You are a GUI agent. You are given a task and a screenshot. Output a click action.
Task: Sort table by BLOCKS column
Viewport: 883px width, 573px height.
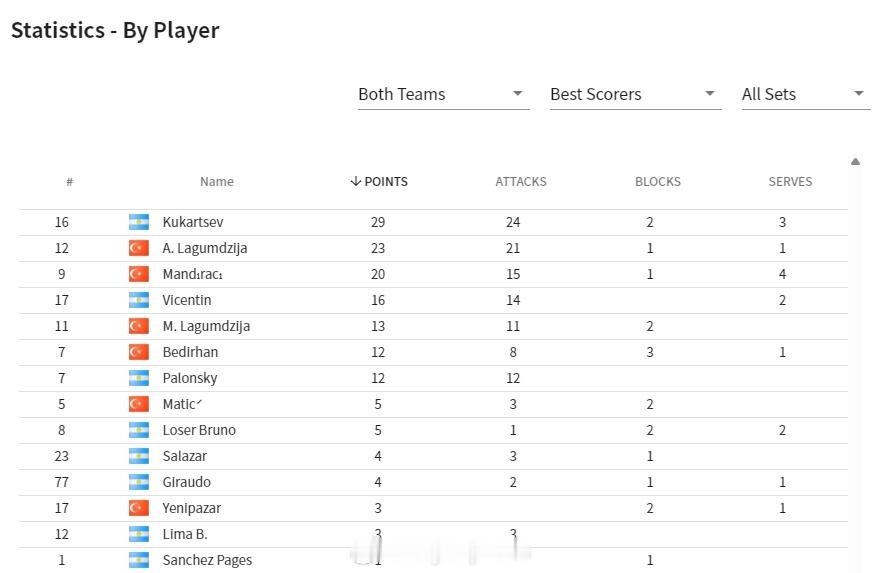[658, 181]
